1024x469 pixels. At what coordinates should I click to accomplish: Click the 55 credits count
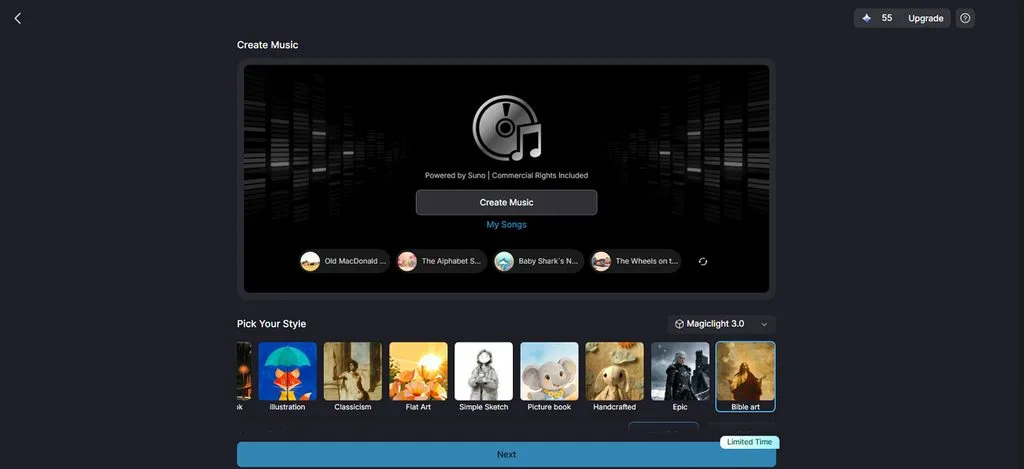pos(887,18)
